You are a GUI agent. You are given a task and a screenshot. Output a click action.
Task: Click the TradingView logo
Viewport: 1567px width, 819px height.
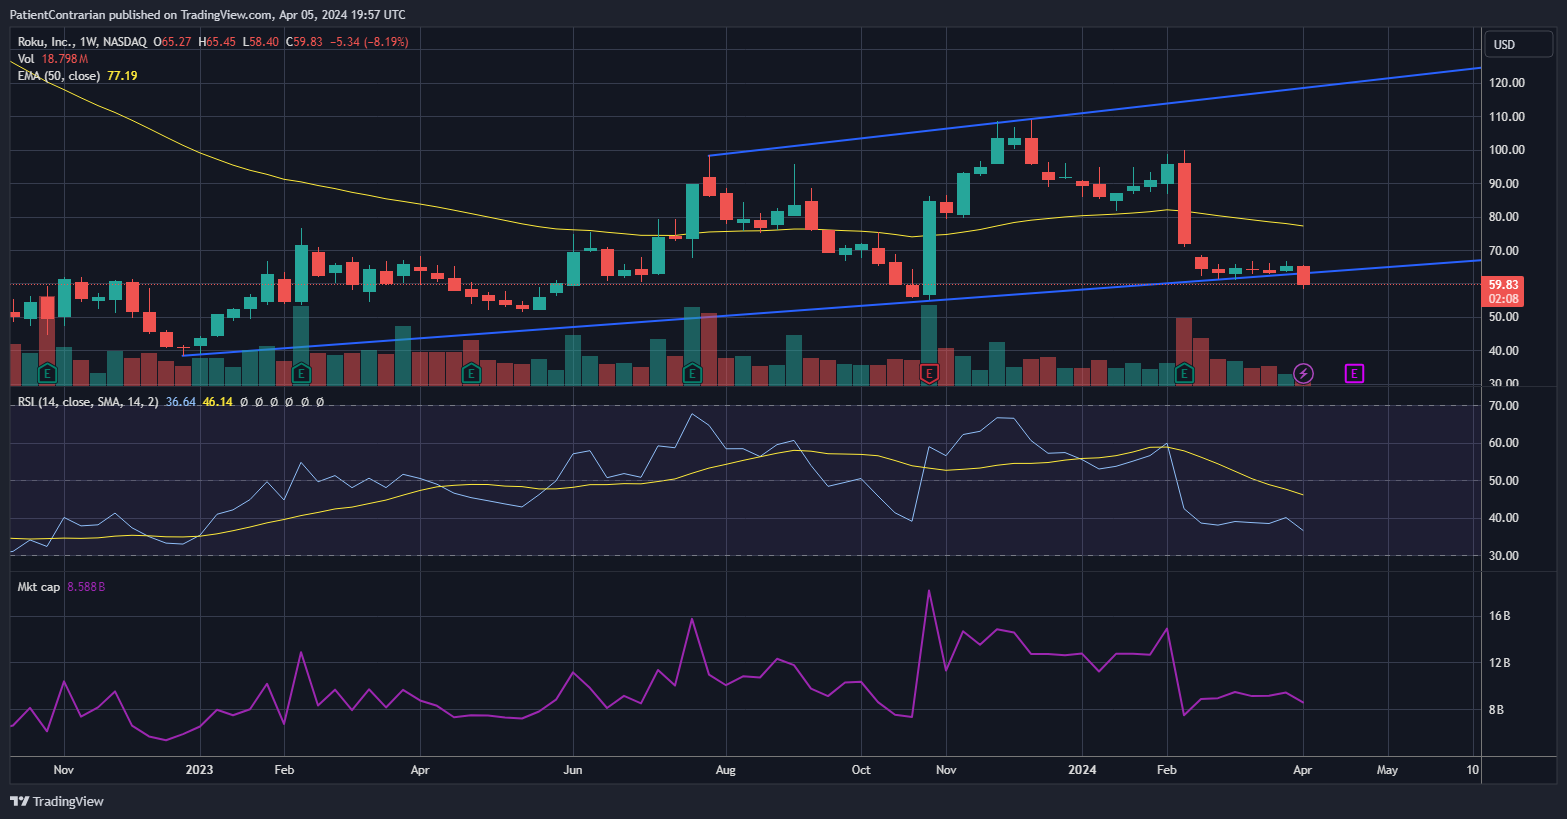click(x=57, y=801)
